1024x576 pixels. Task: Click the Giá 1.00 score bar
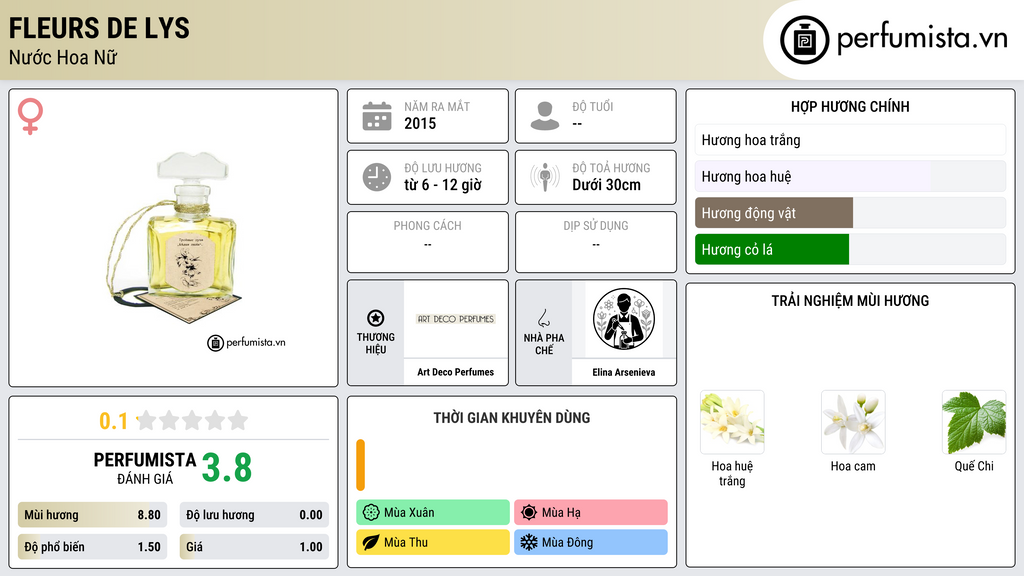coord(254,547)
